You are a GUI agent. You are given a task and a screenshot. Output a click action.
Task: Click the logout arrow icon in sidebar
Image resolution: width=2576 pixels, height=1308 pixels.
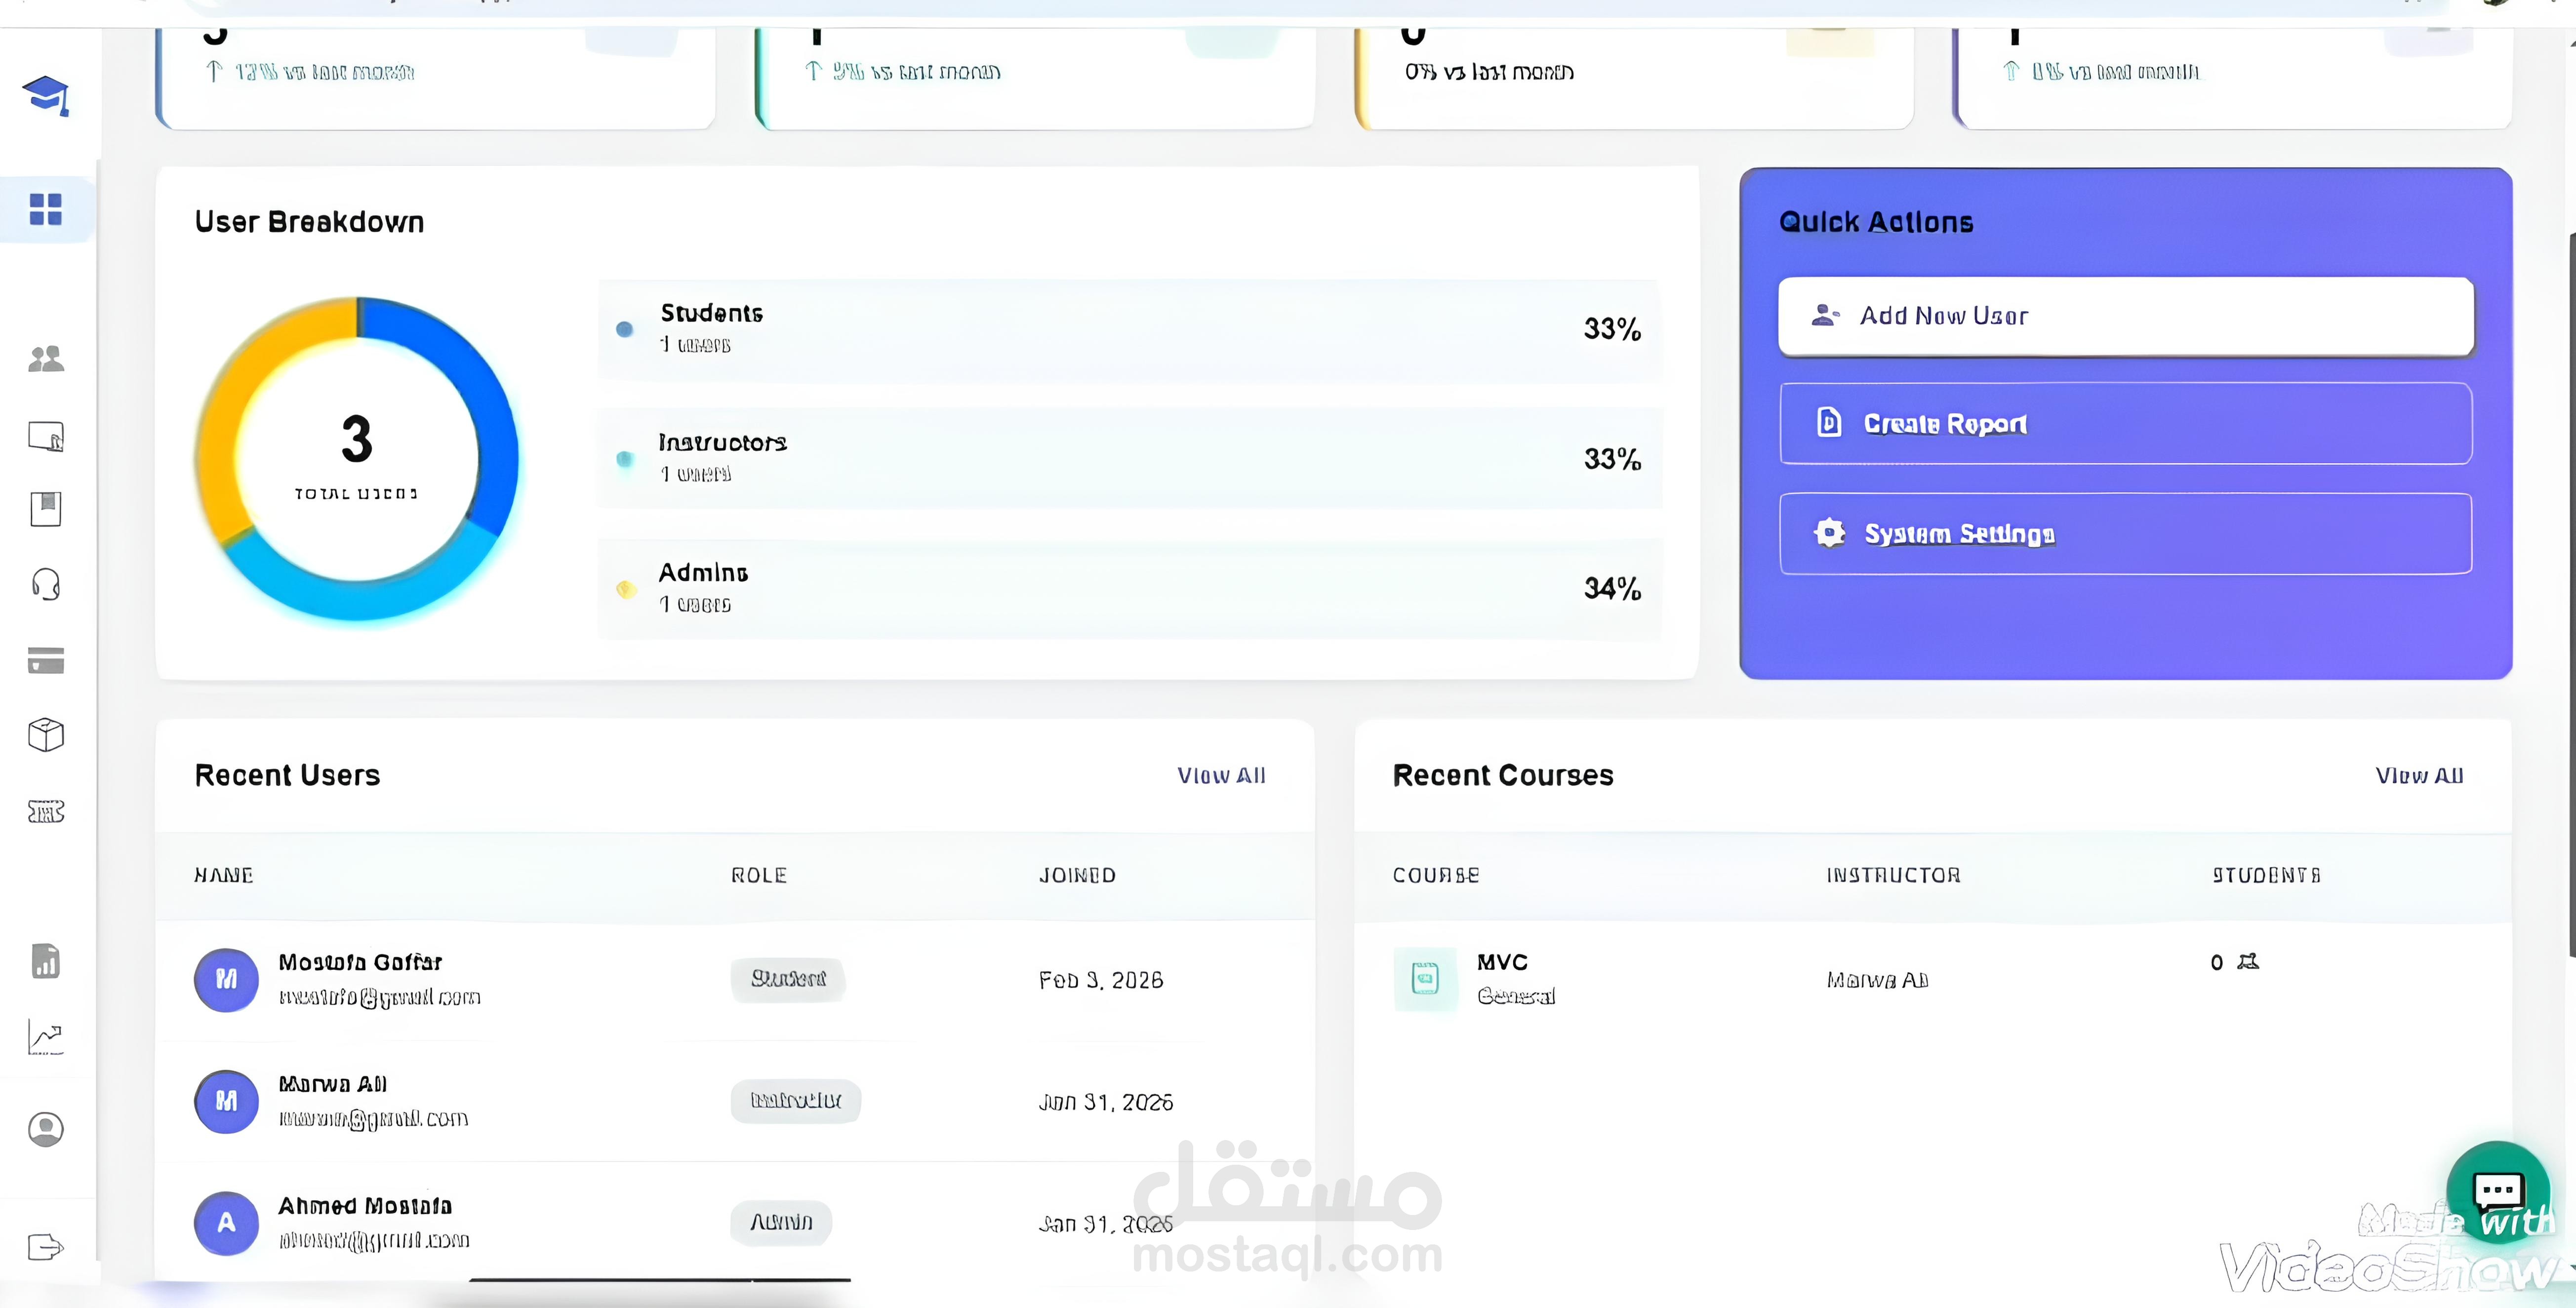46,1247
